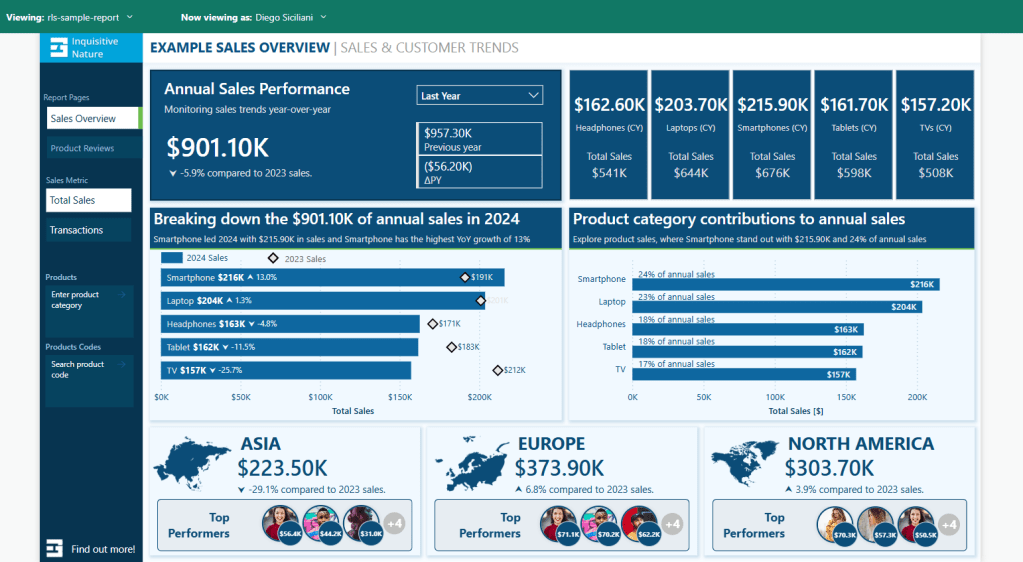The height and width of the screenshot is (562, 1023).
Task: Click the 2024 Sales blue legend swatch
Action: [171, 258]
